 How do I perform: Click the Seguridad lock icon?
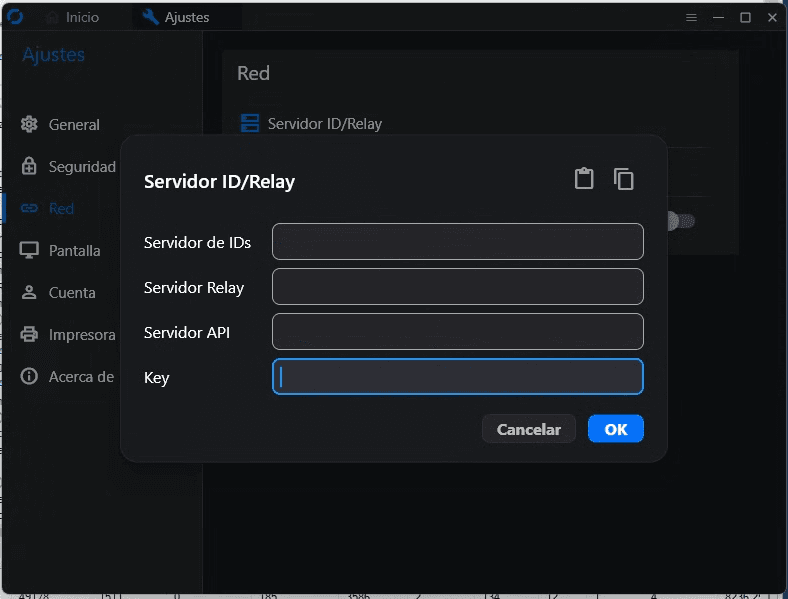click(29, 166)
